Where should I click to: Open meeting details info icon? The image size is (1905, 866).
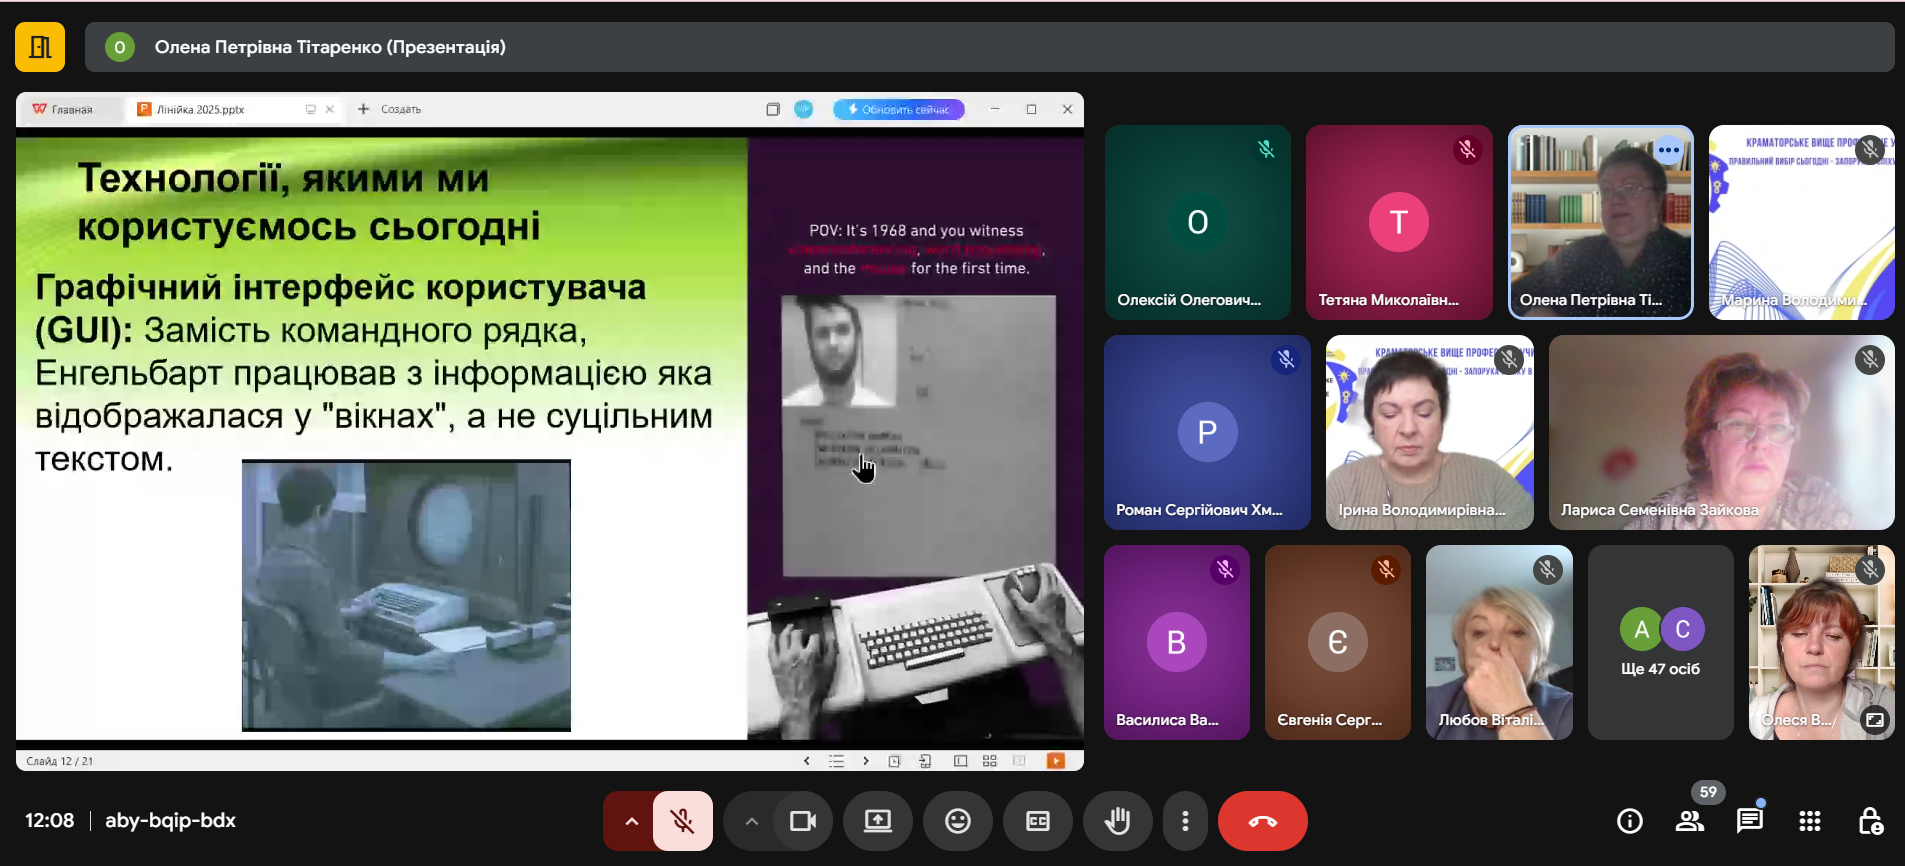click(x=1629, y=821)
